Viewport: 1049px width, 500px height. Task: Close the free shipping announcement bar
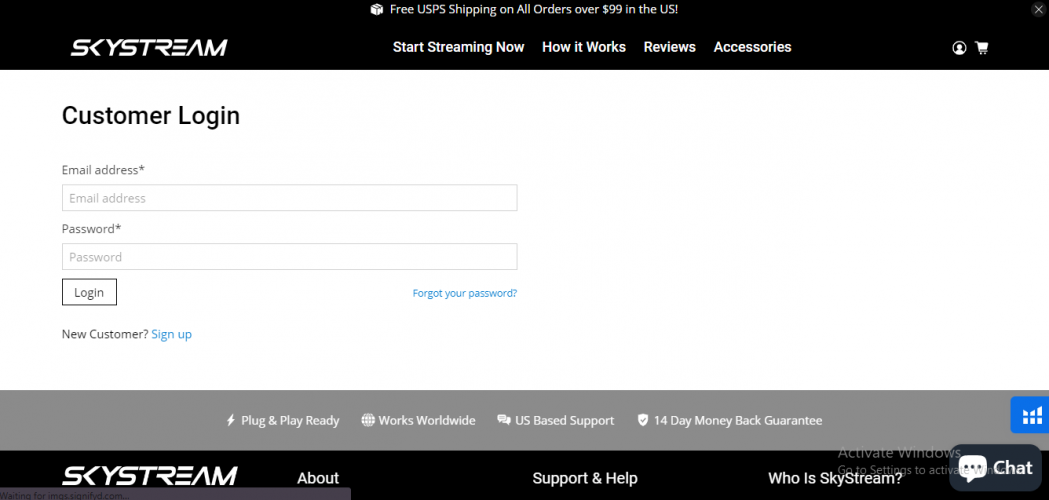point(1038,9)
